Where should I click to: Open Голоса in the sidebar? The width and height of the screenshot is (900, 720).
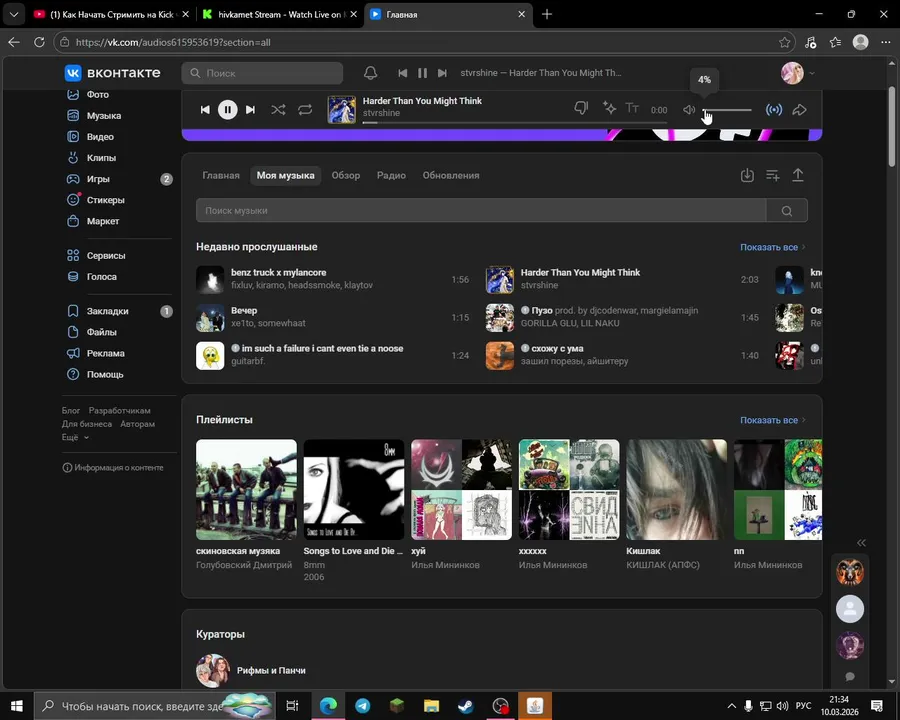pos(102,276)
